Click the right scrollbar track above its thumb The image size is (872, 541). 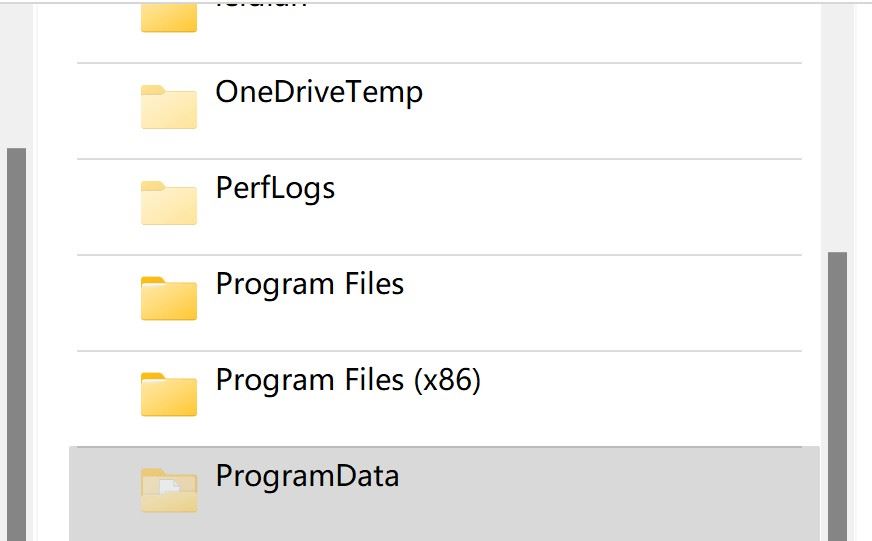pyautogui.click(x=837, y=130)
